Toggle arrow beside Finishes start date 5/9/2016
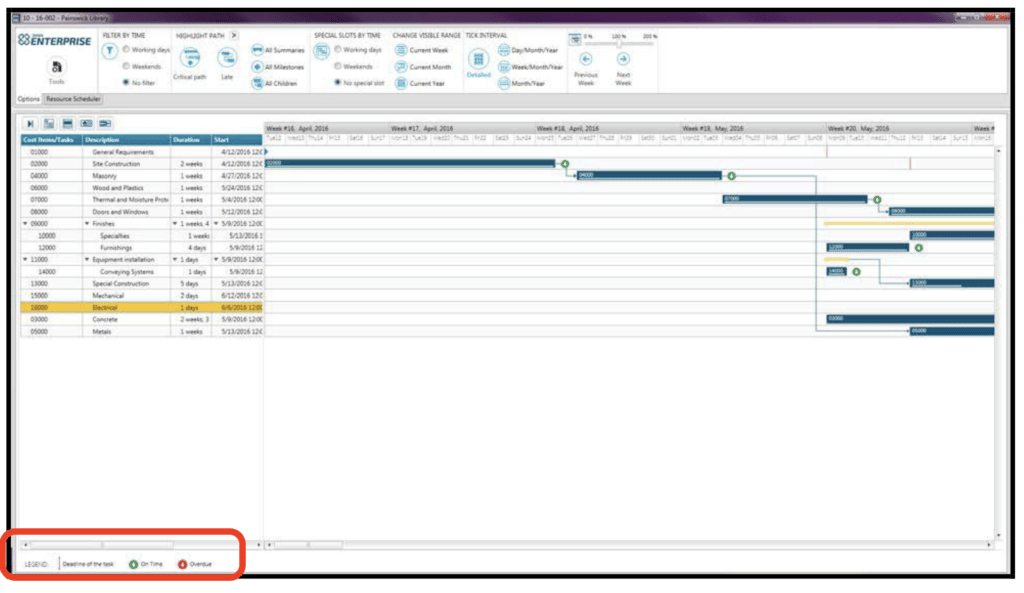1024x593 pixels. [216, 223]
